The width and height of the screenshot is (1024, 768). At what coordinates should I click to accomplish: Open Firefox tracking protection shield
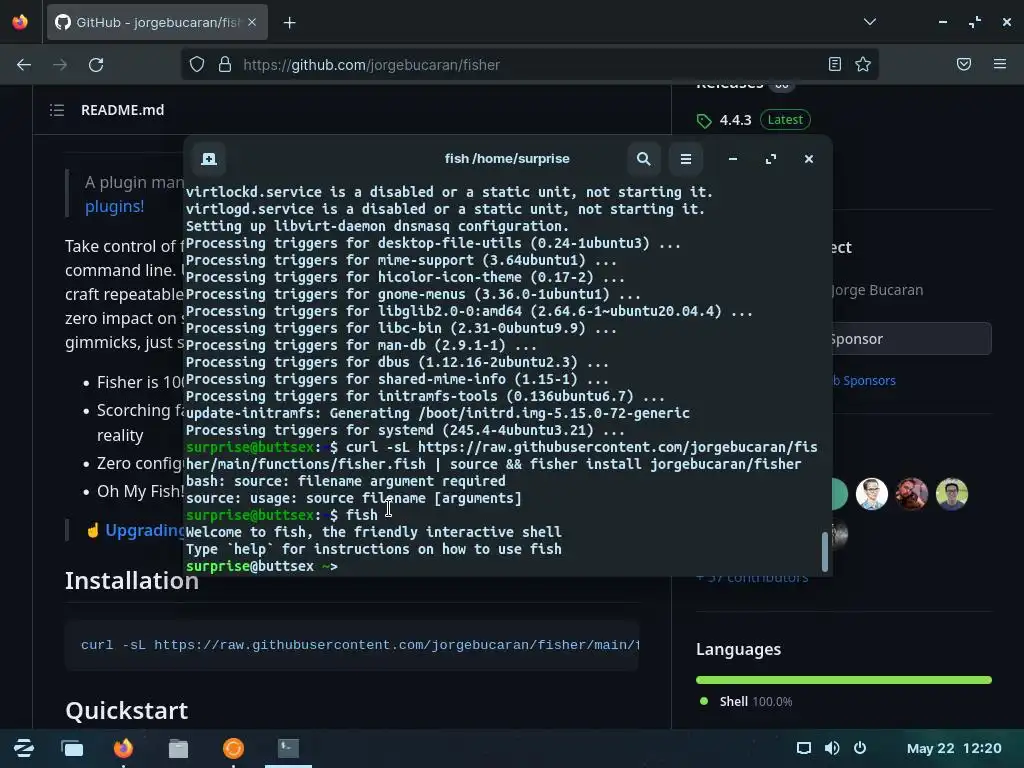pos(197,64)
